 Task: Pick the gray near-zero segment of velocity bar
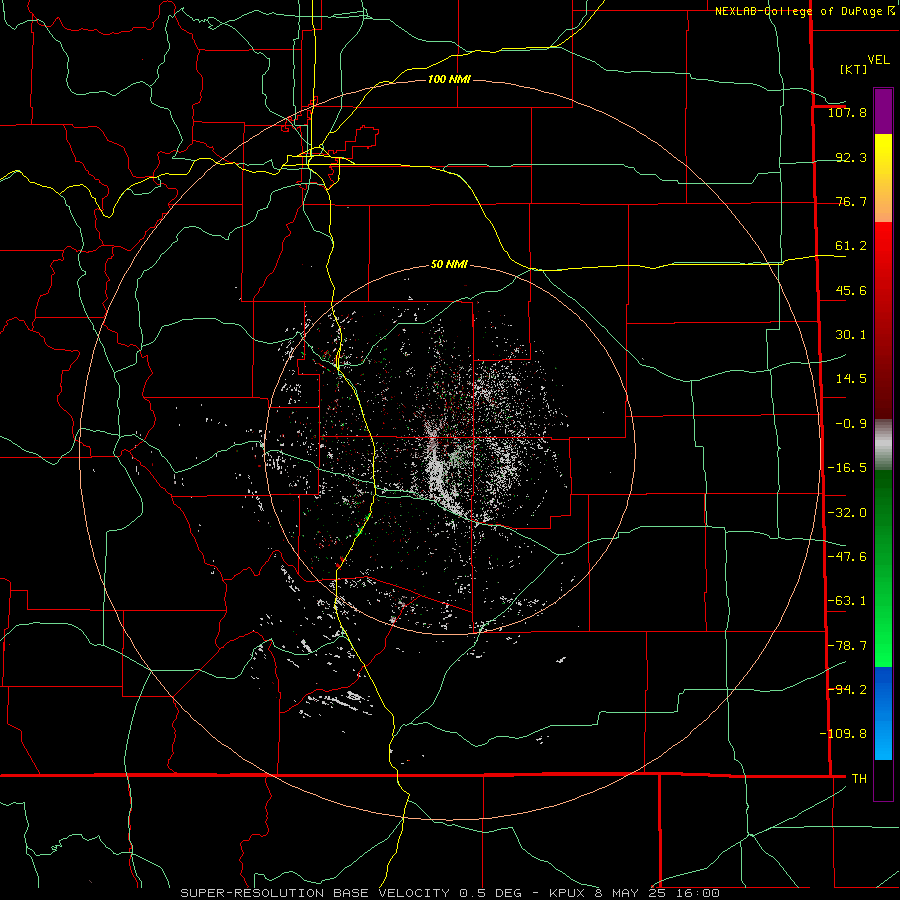pyautogui.click(x=883, y=445)
